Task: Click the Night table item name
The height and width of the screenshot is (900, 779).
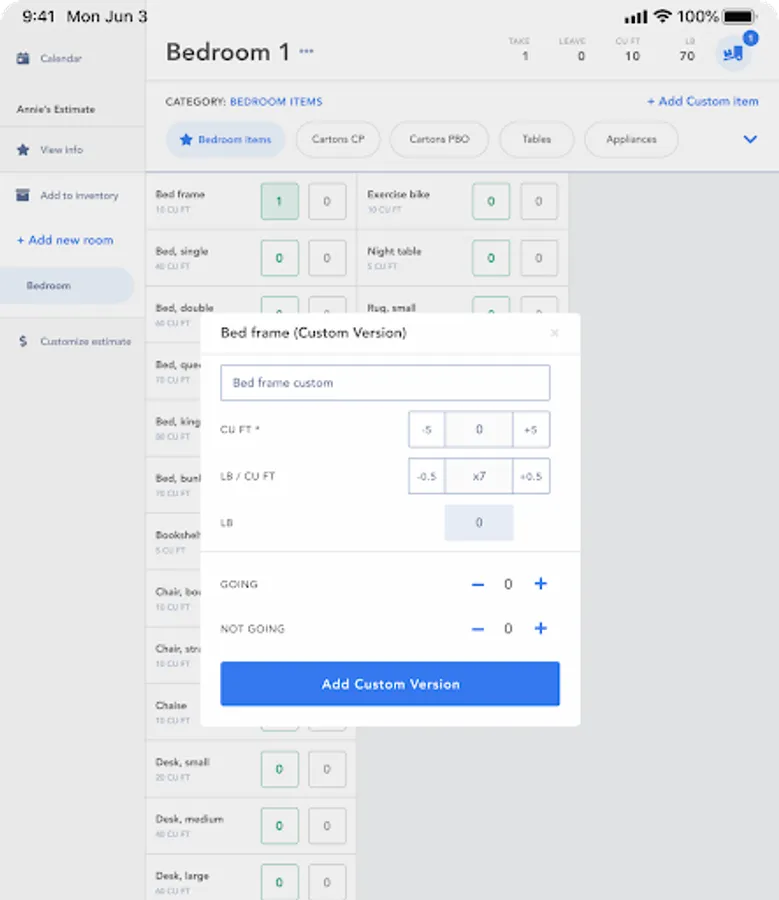Action: [x=394, y=251]
